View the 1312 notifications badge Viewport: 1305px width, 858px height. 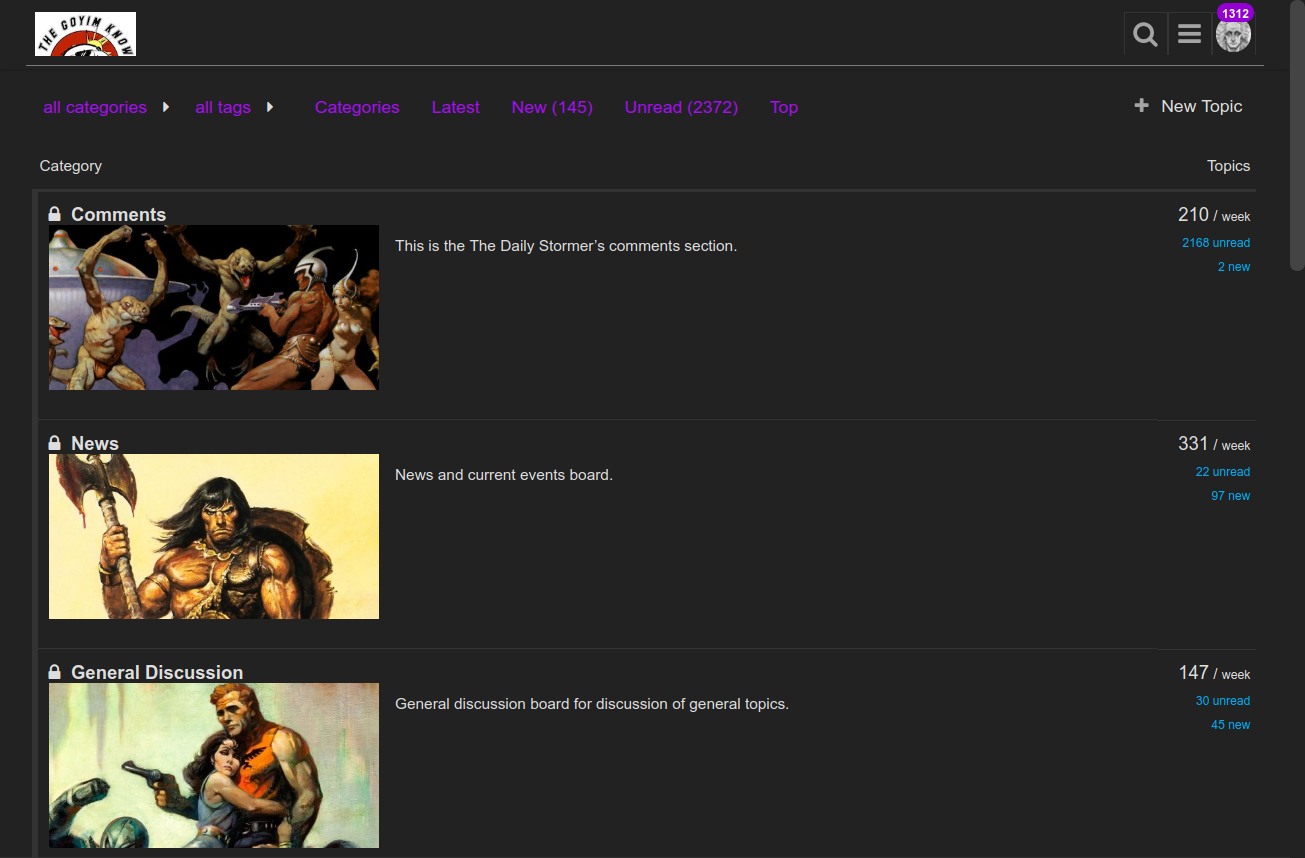pos(1235,13)
